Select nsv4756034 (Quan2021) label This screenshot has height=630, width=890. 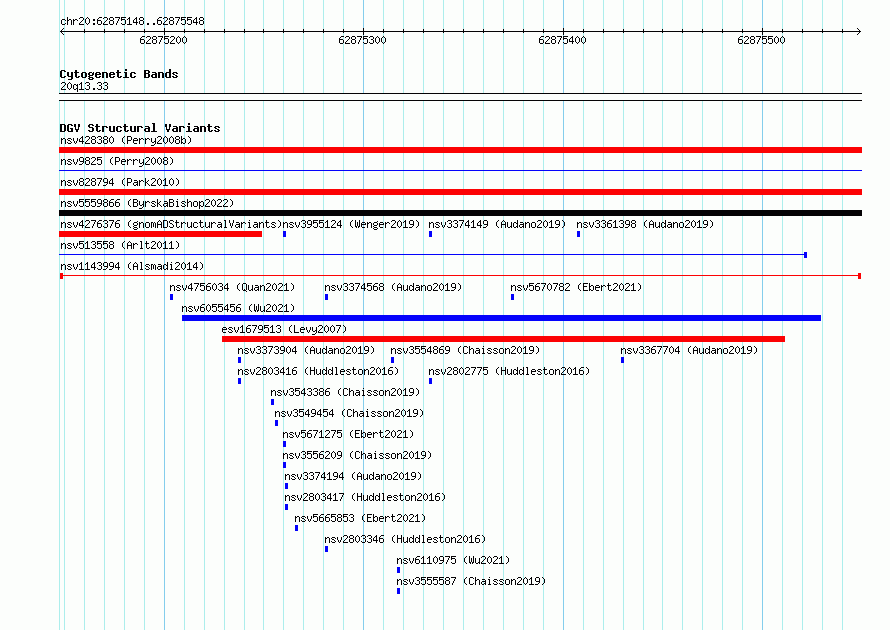pos(233,287)
